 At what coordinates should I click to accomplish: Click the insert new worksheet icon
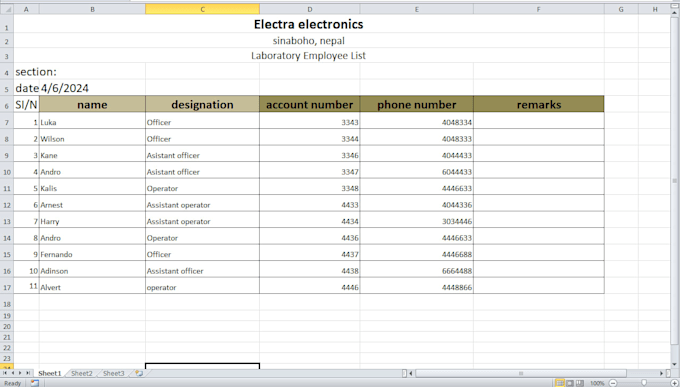tap(139, 373)
